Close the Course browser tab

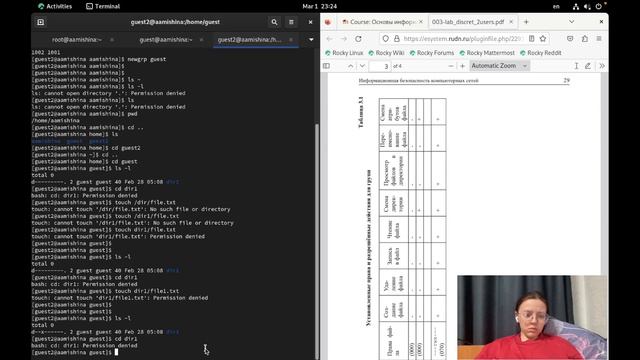[x=421, y=22]
